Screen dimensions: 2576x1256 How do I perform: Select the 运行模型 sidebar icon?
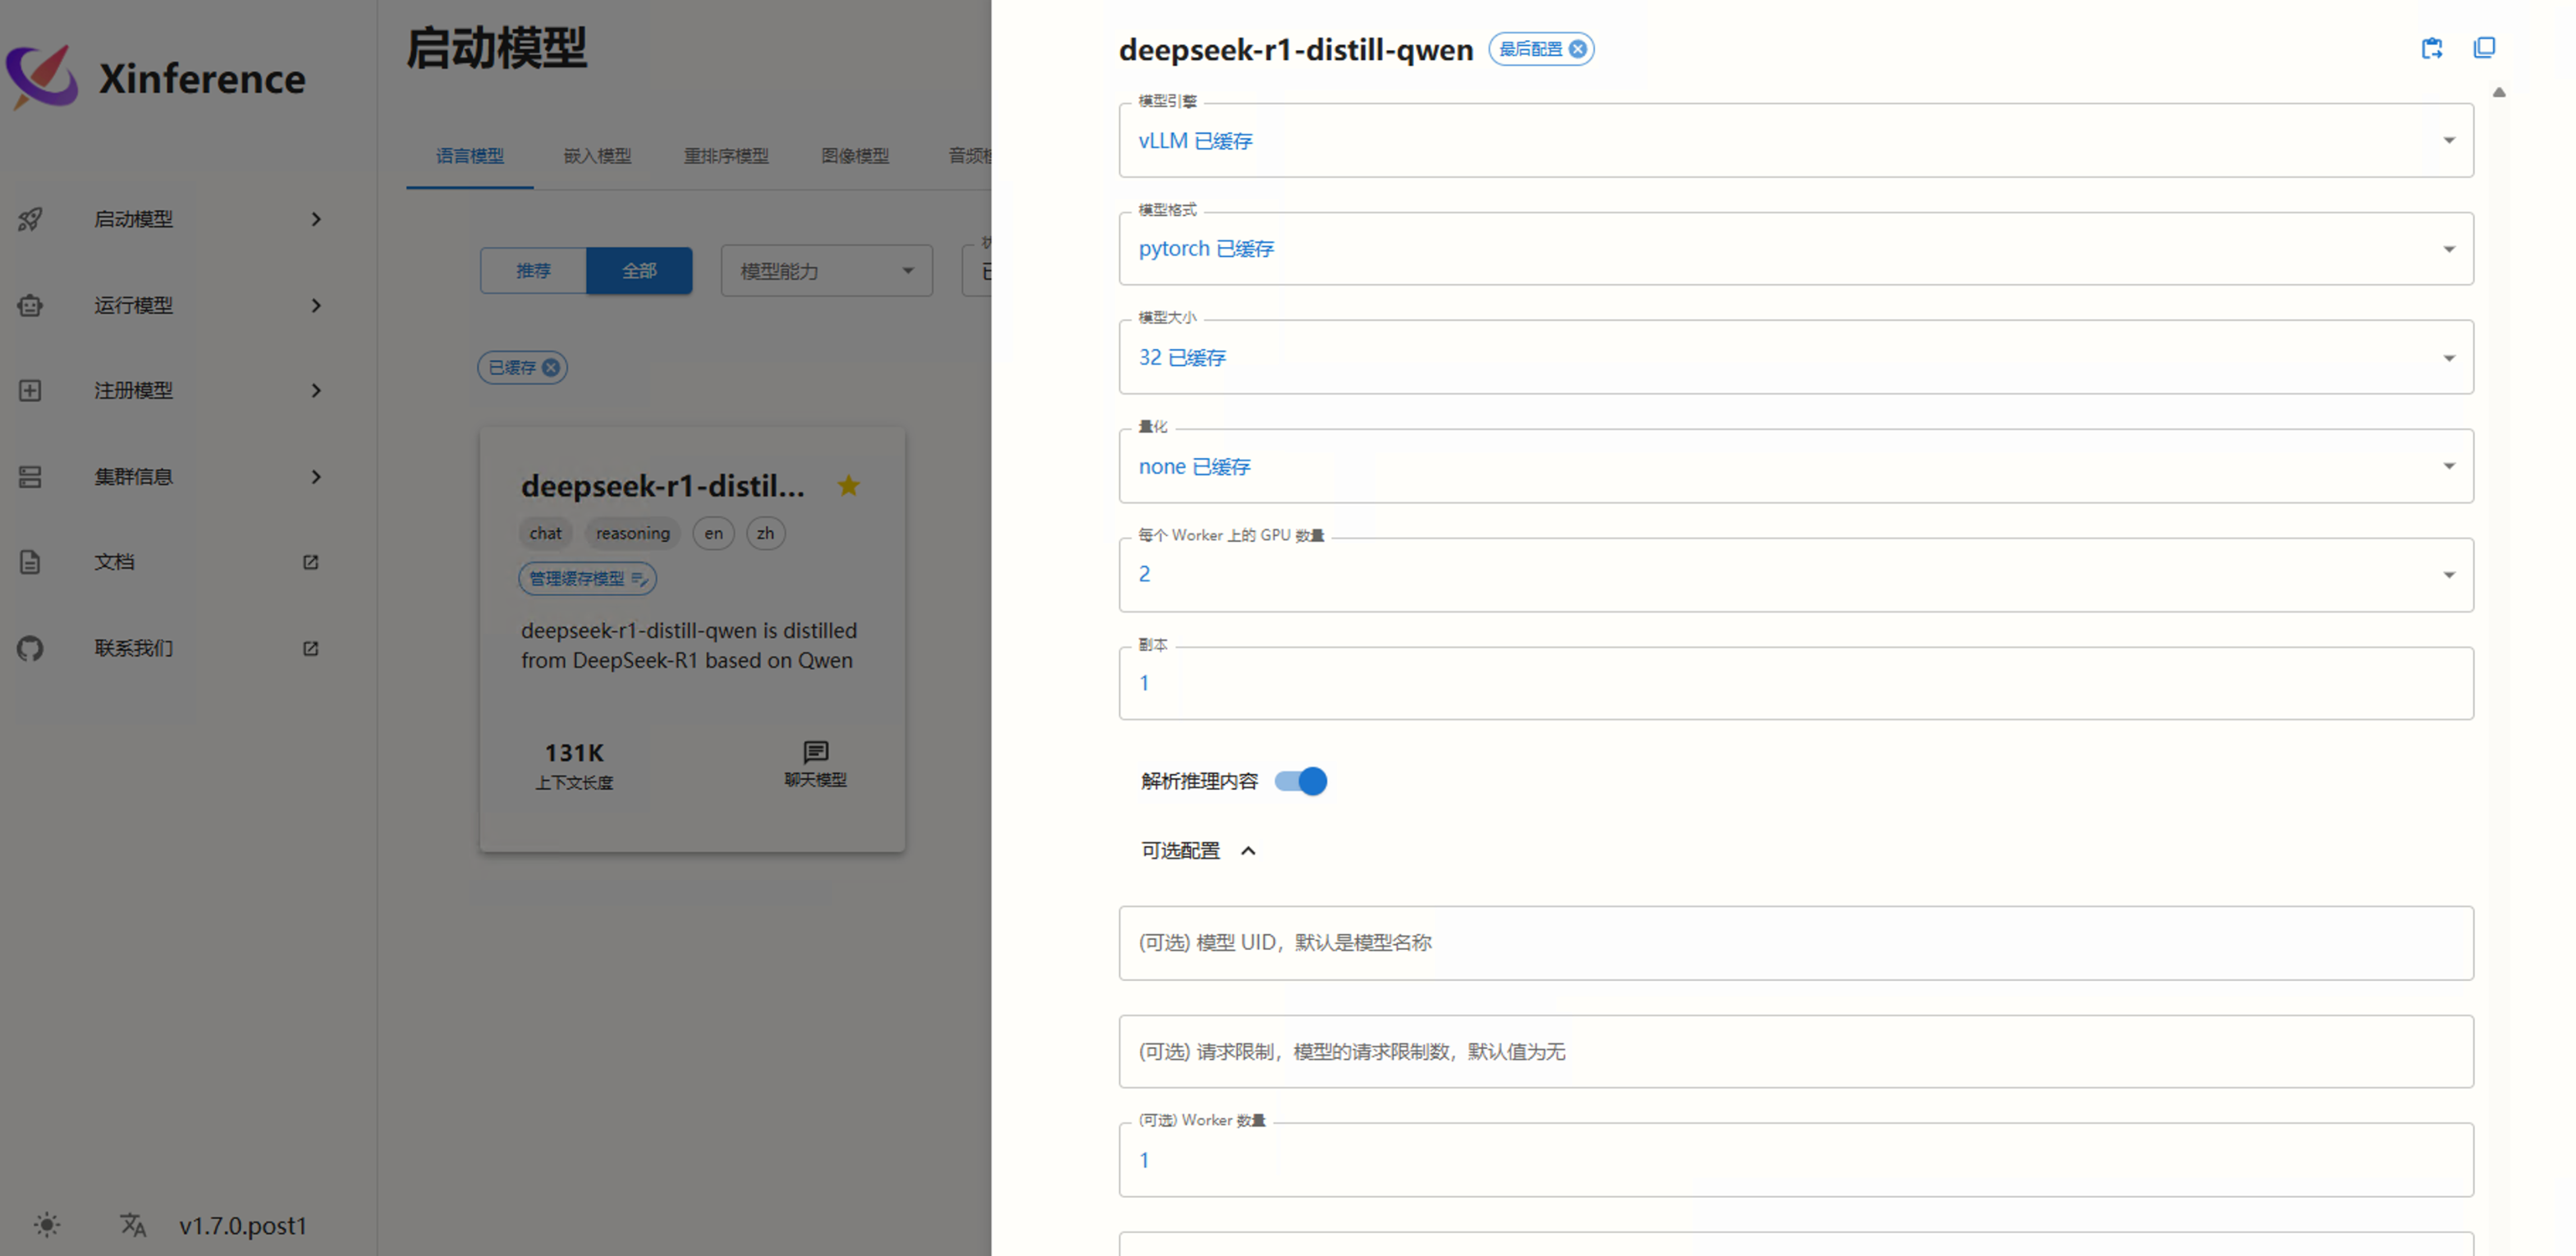29,305
